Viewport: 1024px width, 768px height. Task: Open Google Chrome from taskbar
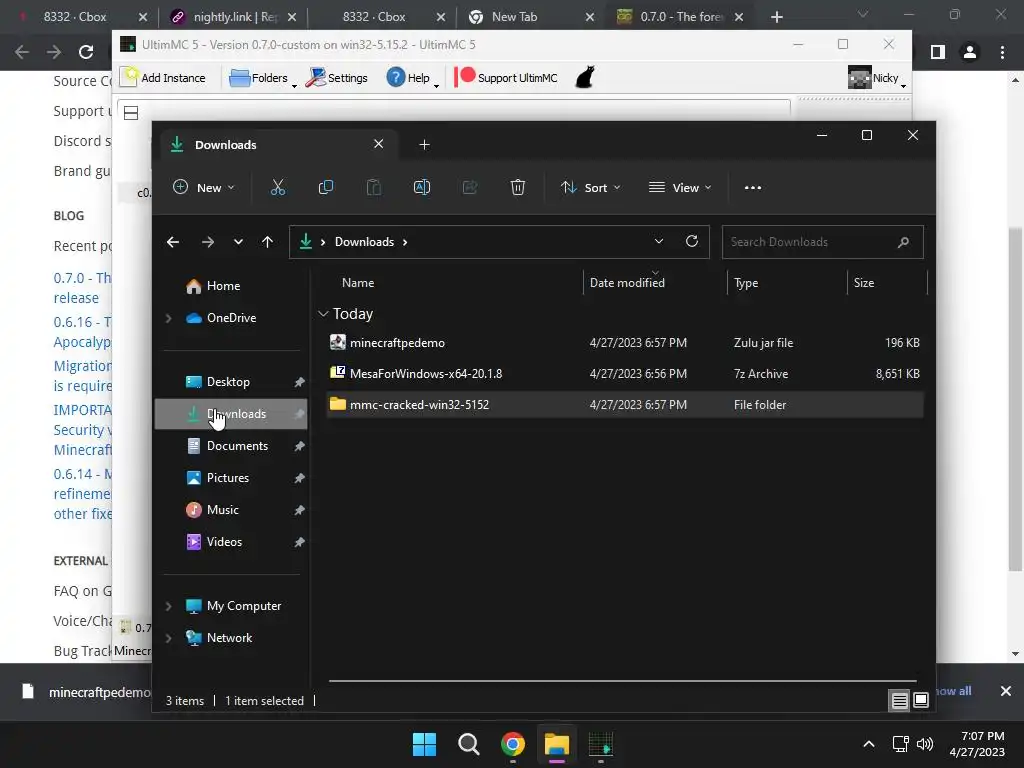point(513,744)
